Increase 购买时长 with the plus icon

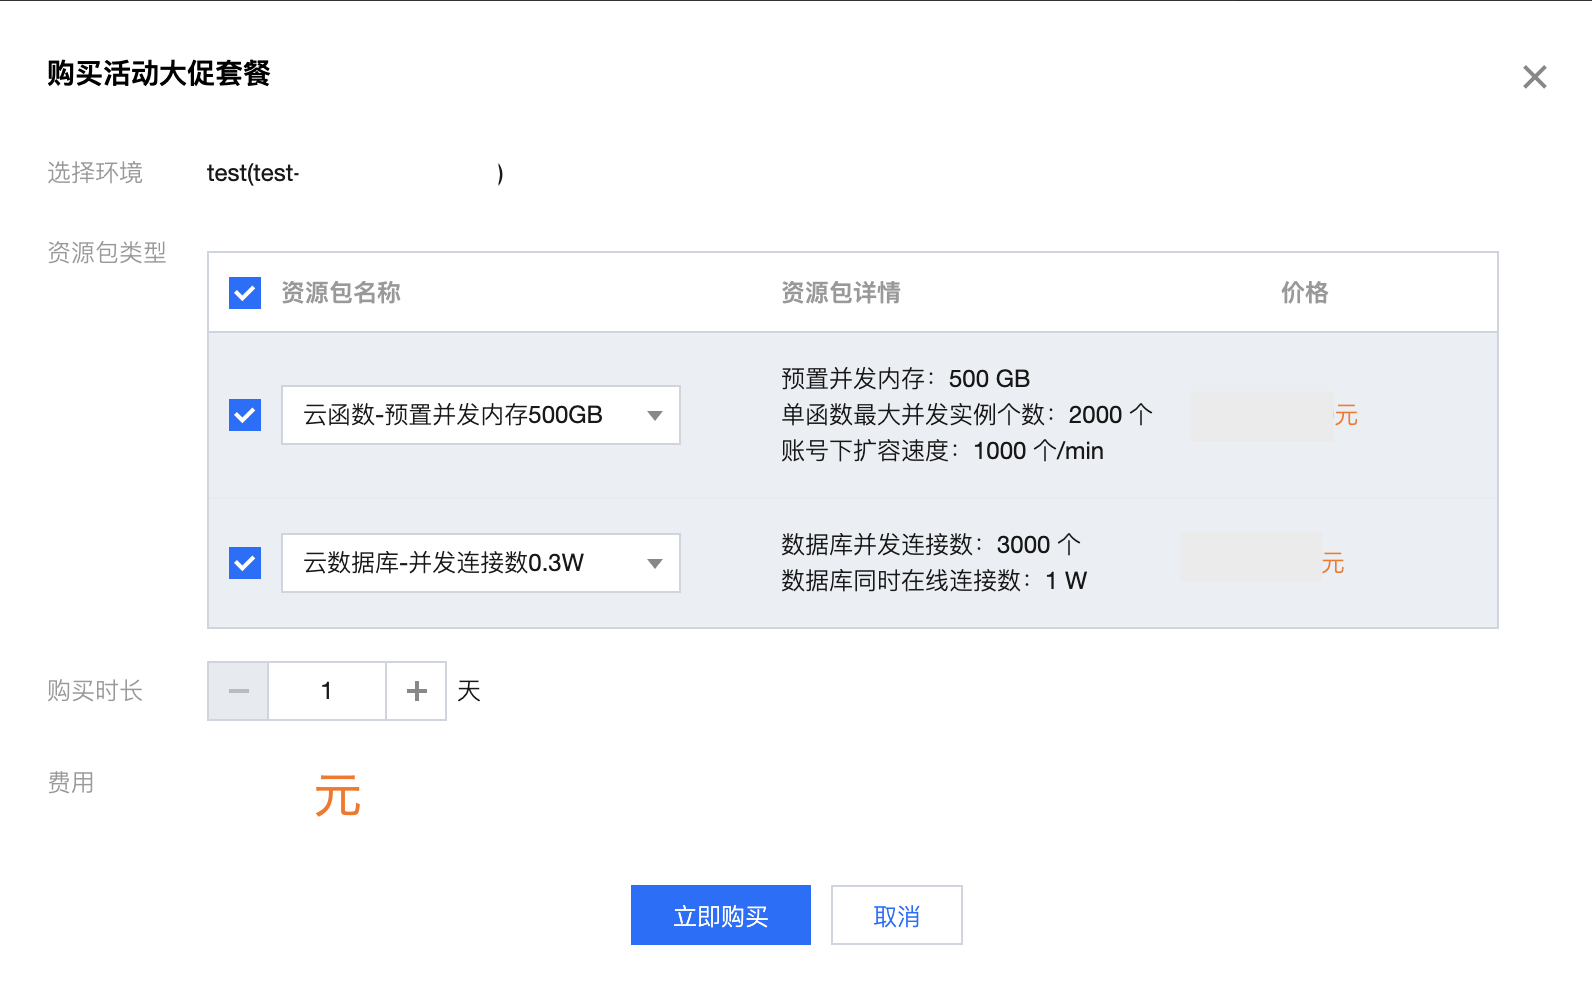coord(416,691)
